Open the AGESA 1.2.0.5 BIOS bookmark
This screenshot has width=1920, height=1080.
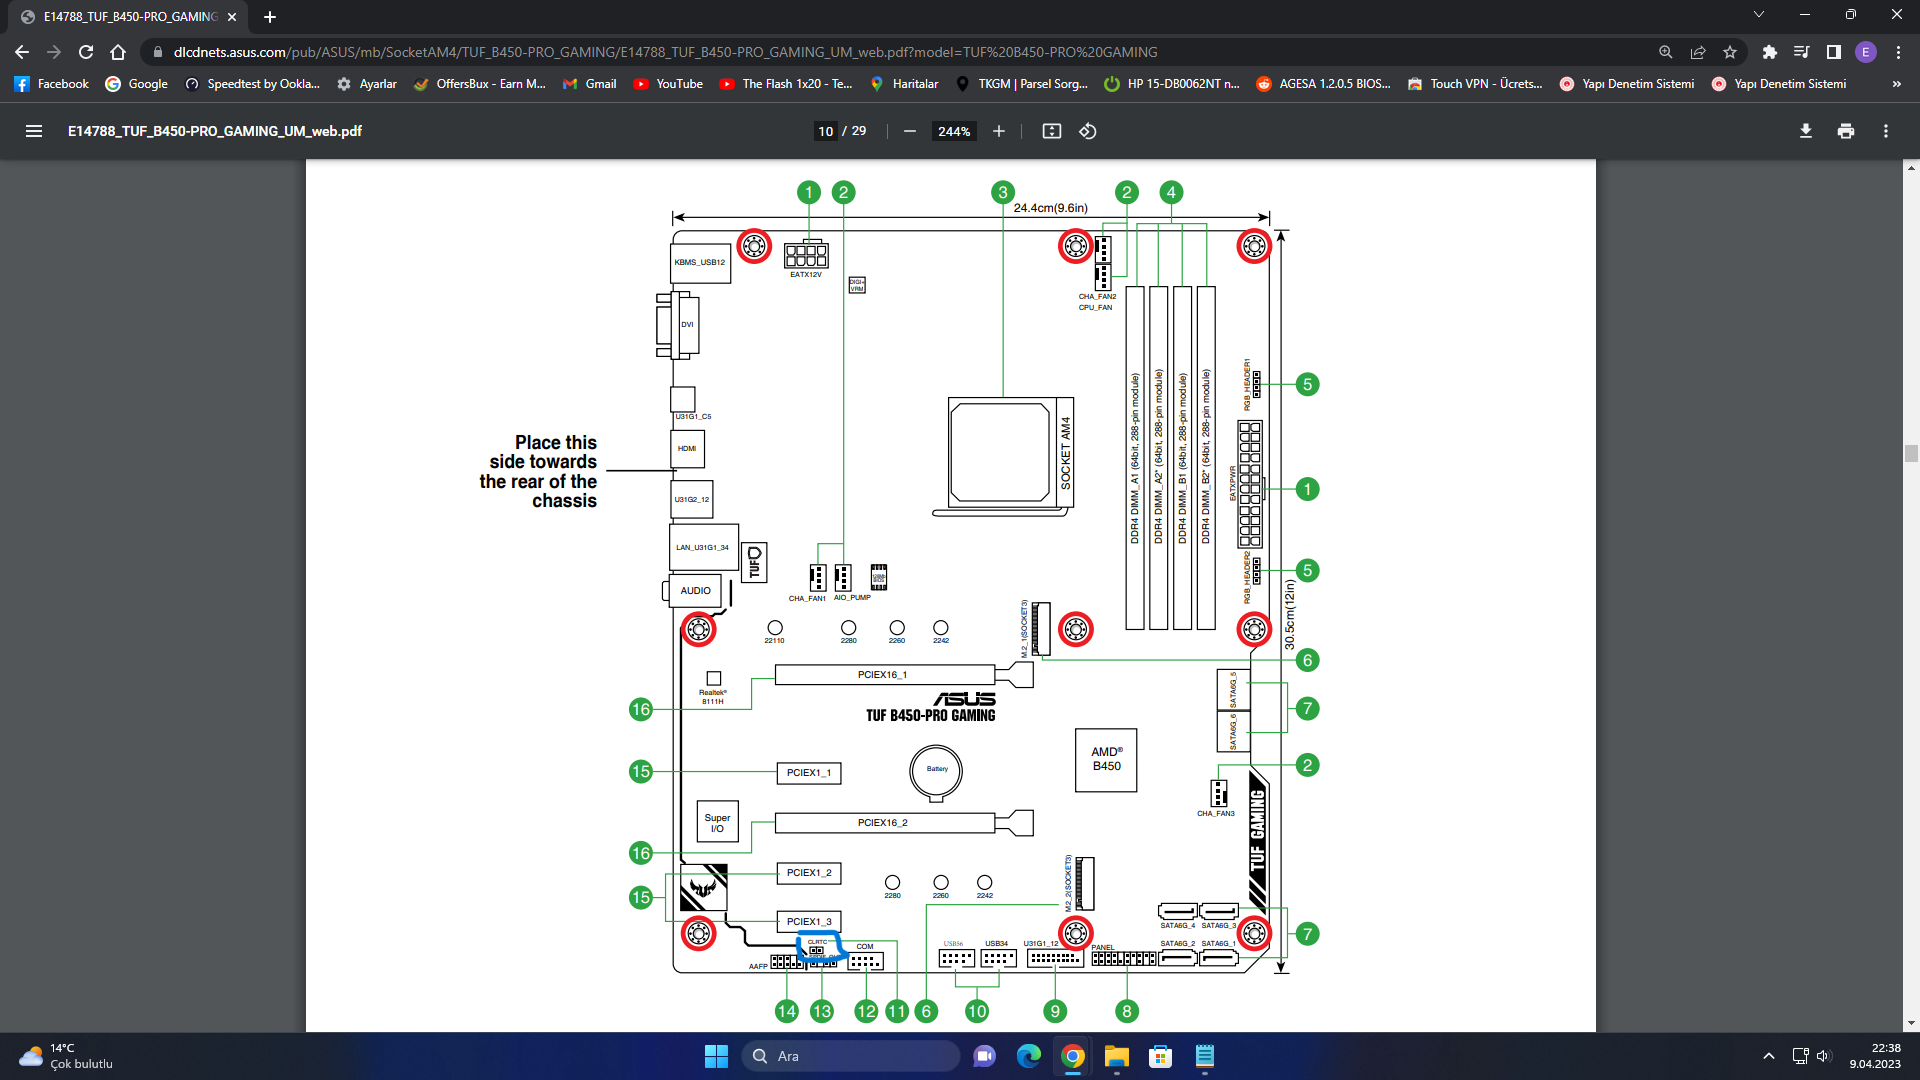click(1324, 84)
